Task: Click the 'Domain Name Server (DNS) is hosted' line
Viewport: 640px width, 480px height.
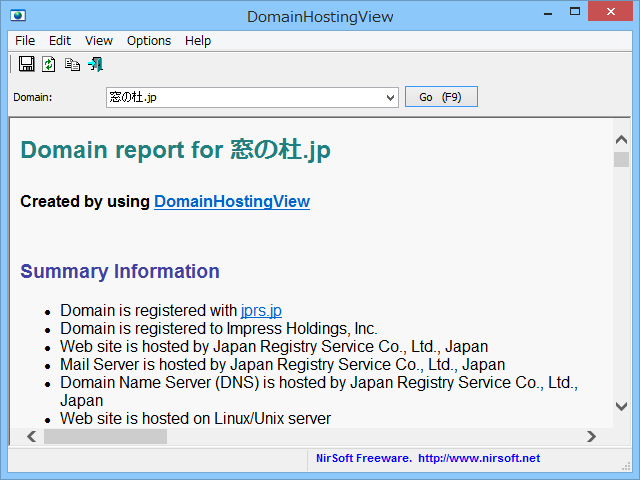Action: (319, 391)
